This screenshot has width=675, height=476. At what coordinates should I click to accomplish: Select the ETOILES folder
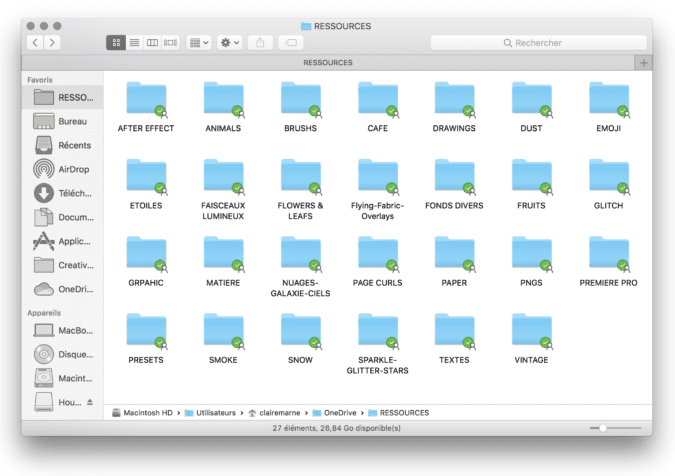point(146,185)
